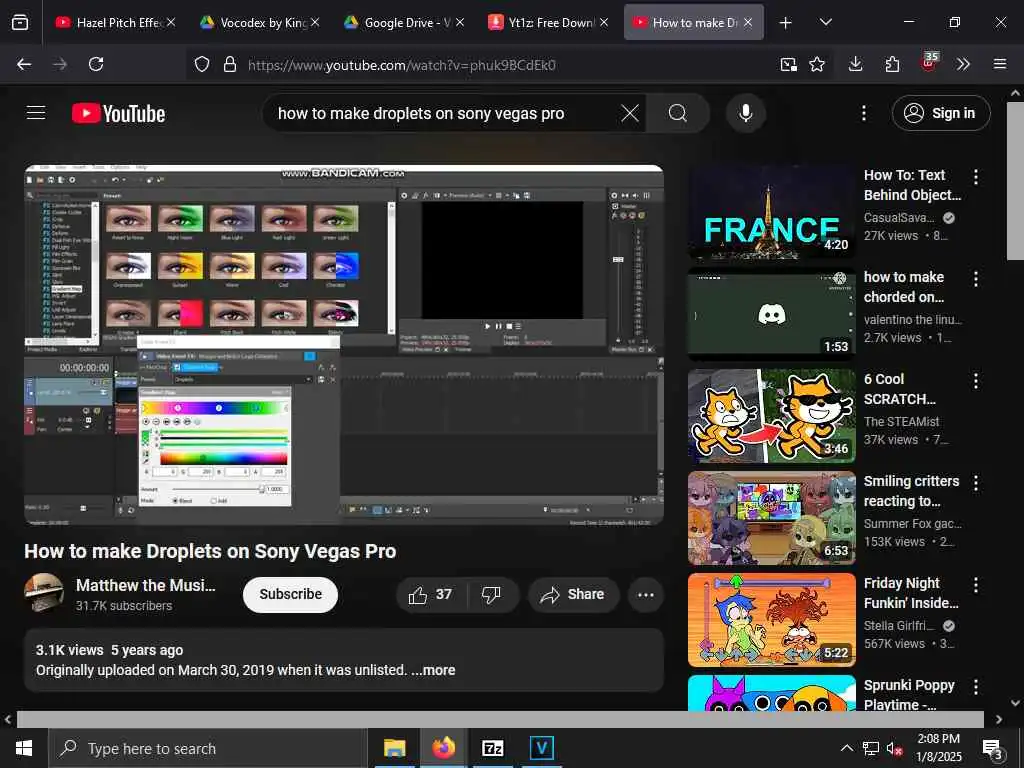Open the Vegas Pro taskbar icon
This screenshot has height=768, width=1024.
point(541,748)
